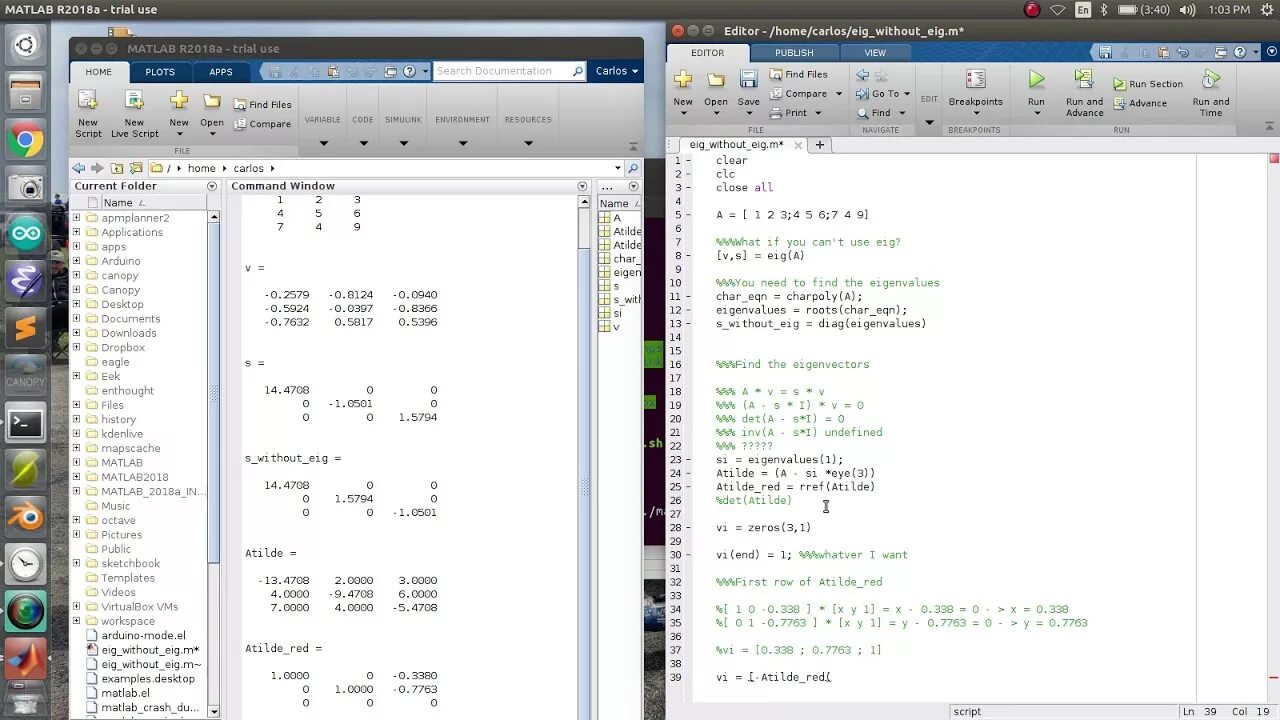Open Compare dropdown arrow in Editor
1280x720 pixels.
838,94
